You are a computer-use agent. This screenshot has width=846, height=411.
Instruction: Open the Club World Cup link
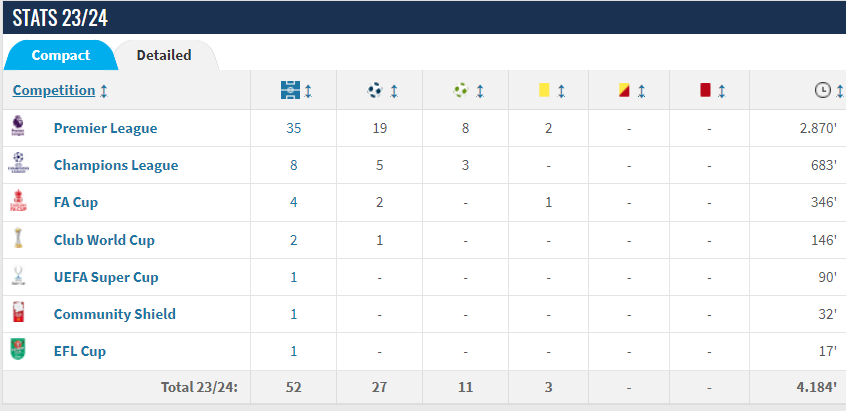[x=104, y=240]
